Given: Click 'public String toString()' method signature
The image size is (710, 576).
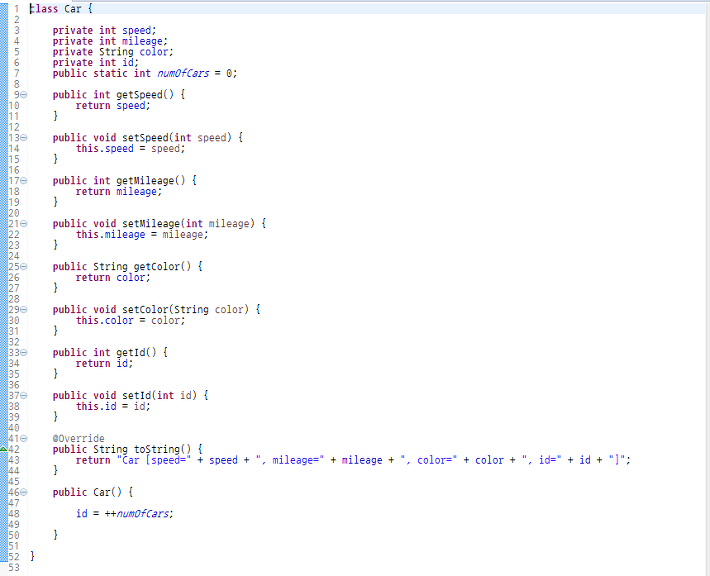Looking at the screenshot, I should tap(127, 449).
